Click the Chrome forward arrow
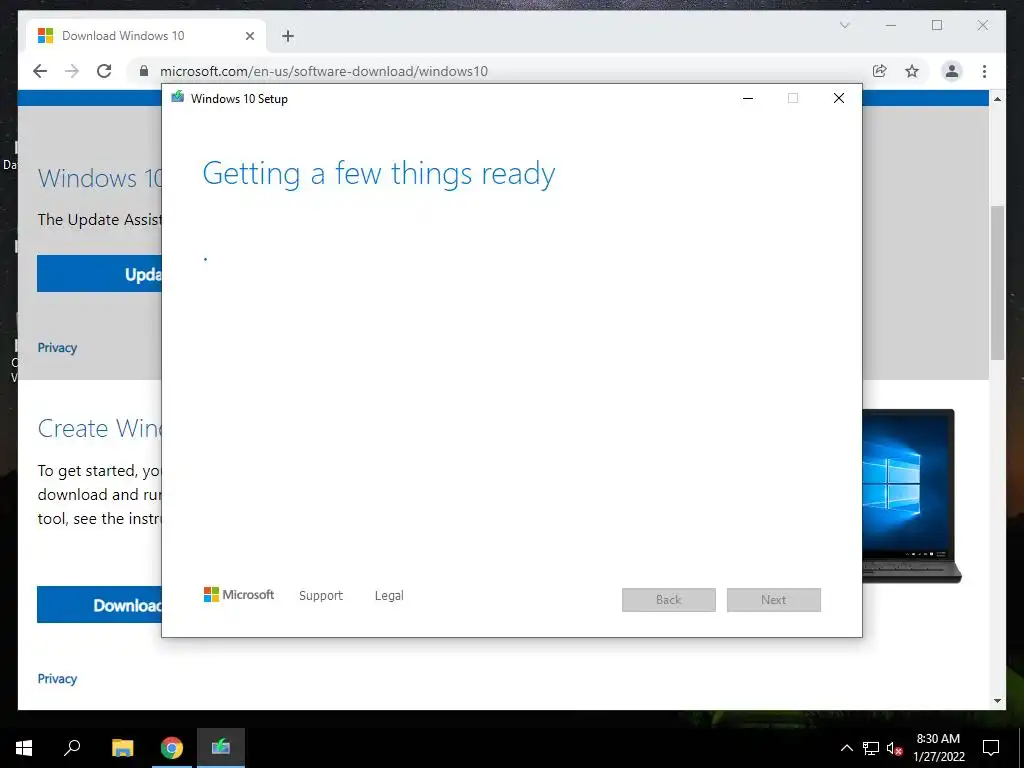 pyautogui.click(x=72, y=71)
